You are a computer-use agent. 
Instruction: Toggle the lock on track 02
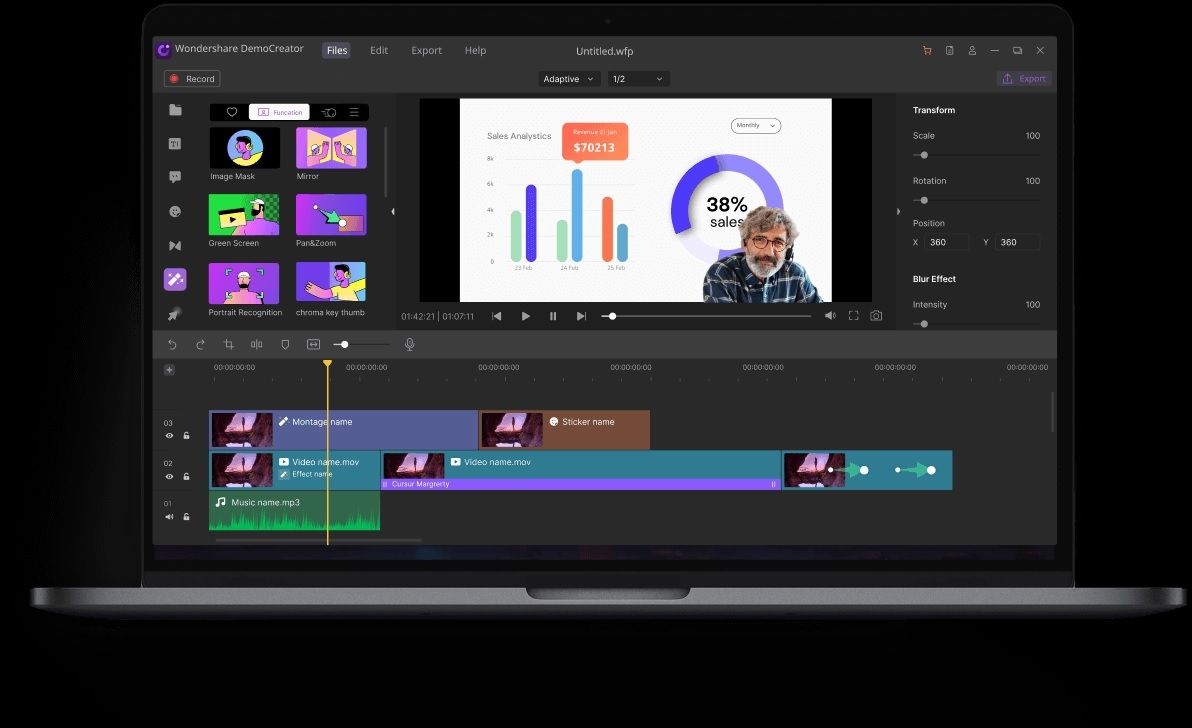[x=186, y=477]
